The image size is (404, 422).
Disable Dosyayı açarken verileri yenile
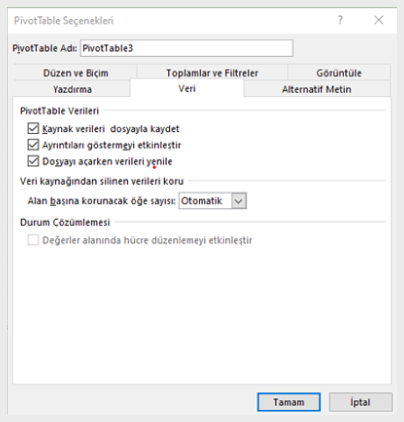(33, 161)
